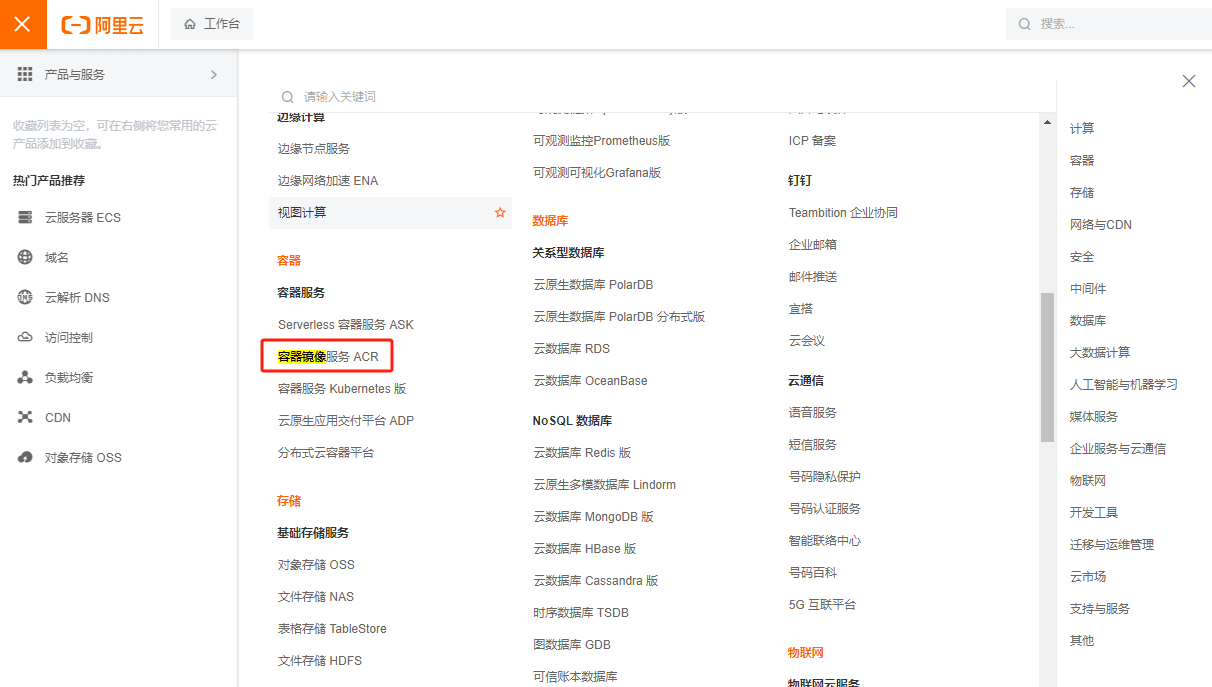Click the 云解析 DNS icon
Screen dimensions: 1212x687
coord(25,297)
